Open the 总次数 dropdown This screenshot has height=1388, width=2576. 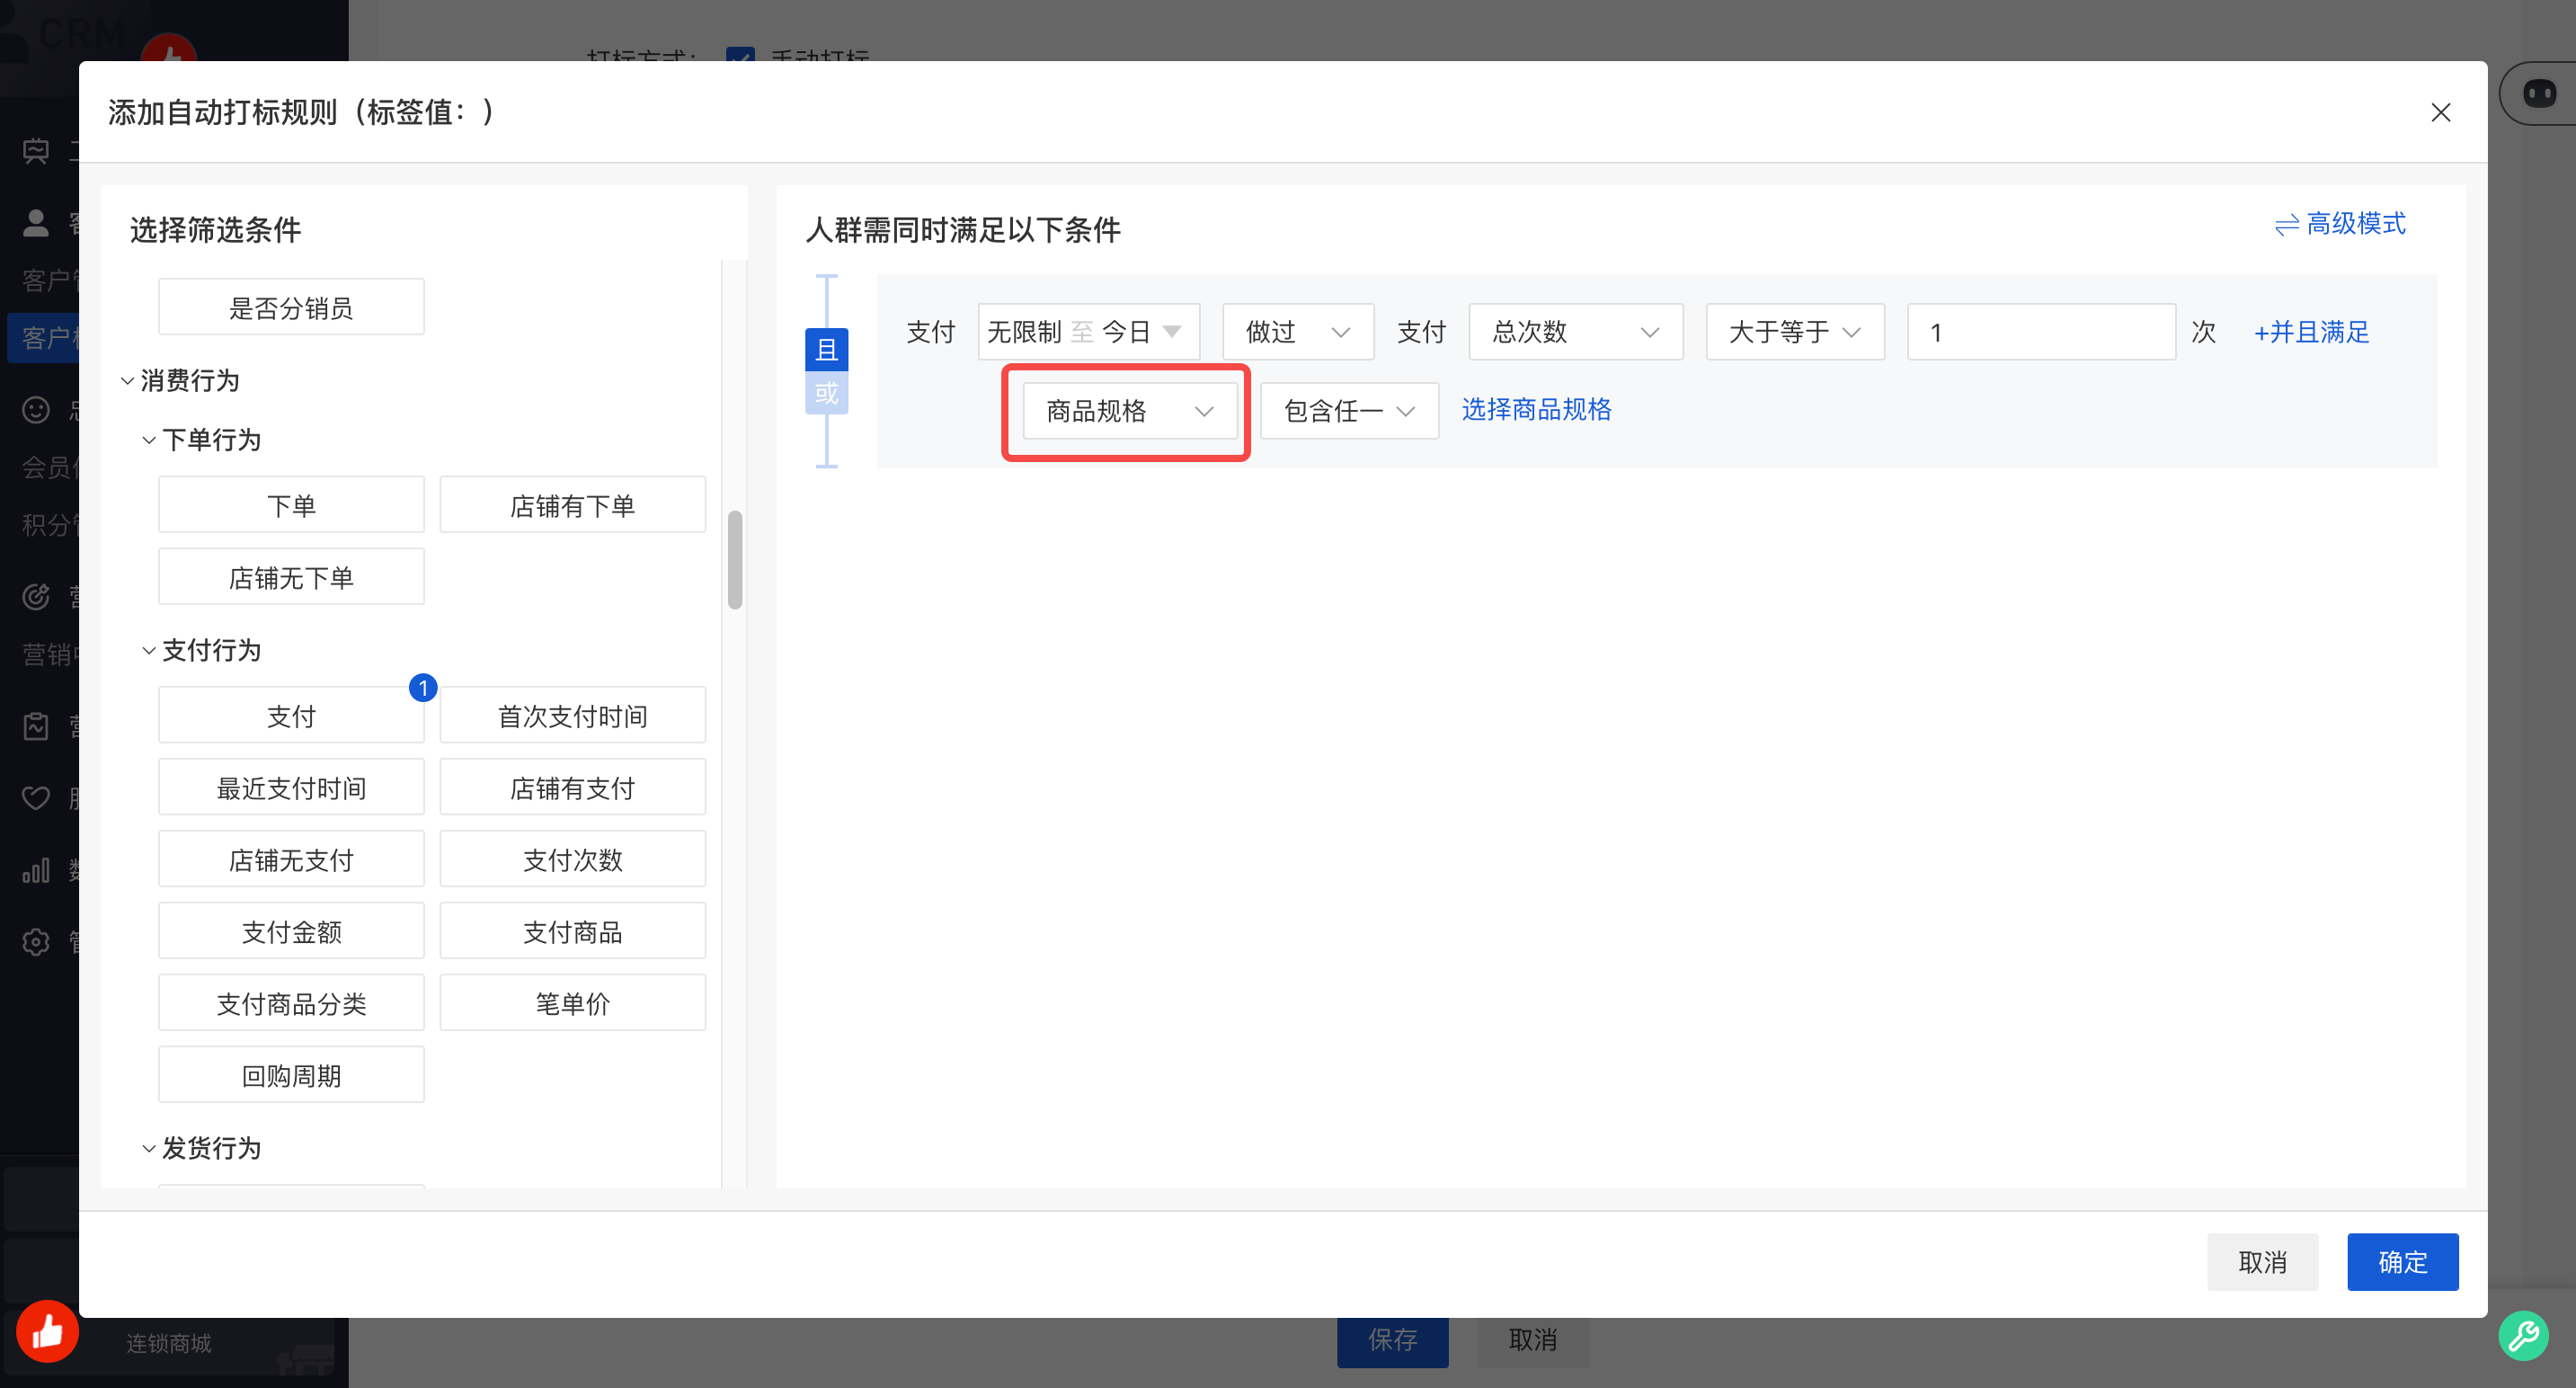point(1575,332)
